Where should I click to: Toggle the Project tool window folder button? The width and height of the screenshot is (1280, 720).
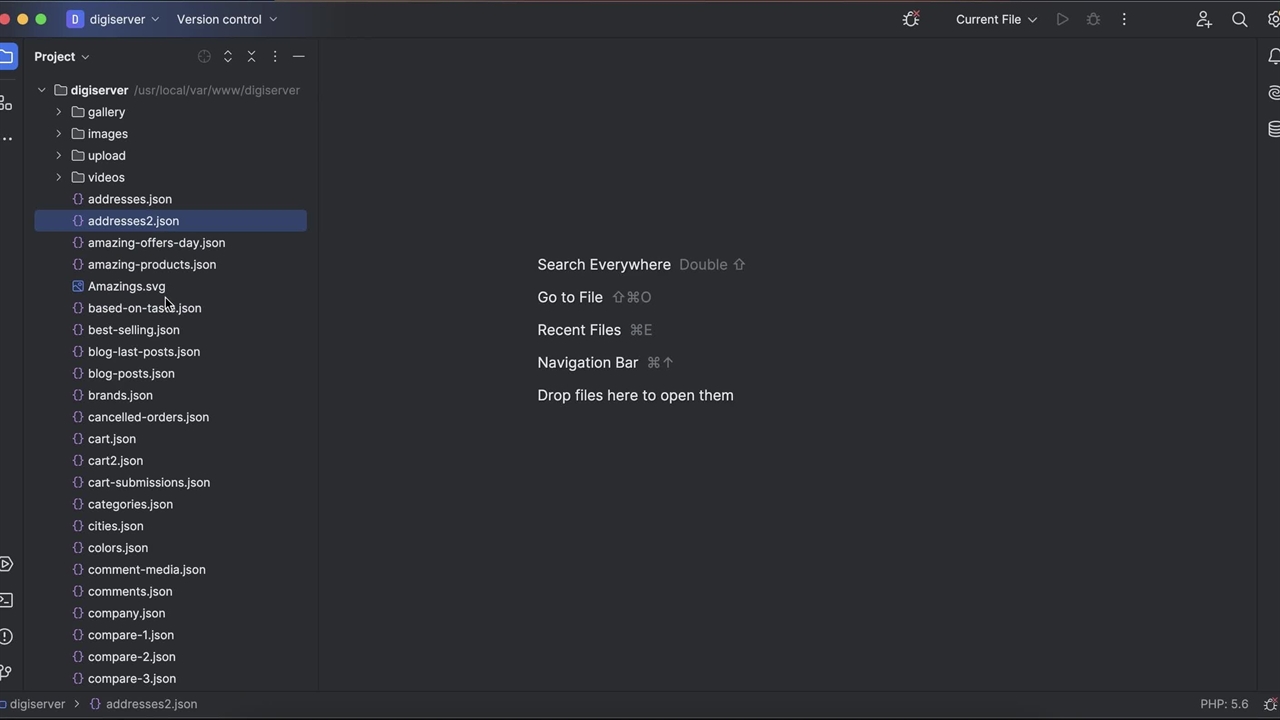(7, 57)
